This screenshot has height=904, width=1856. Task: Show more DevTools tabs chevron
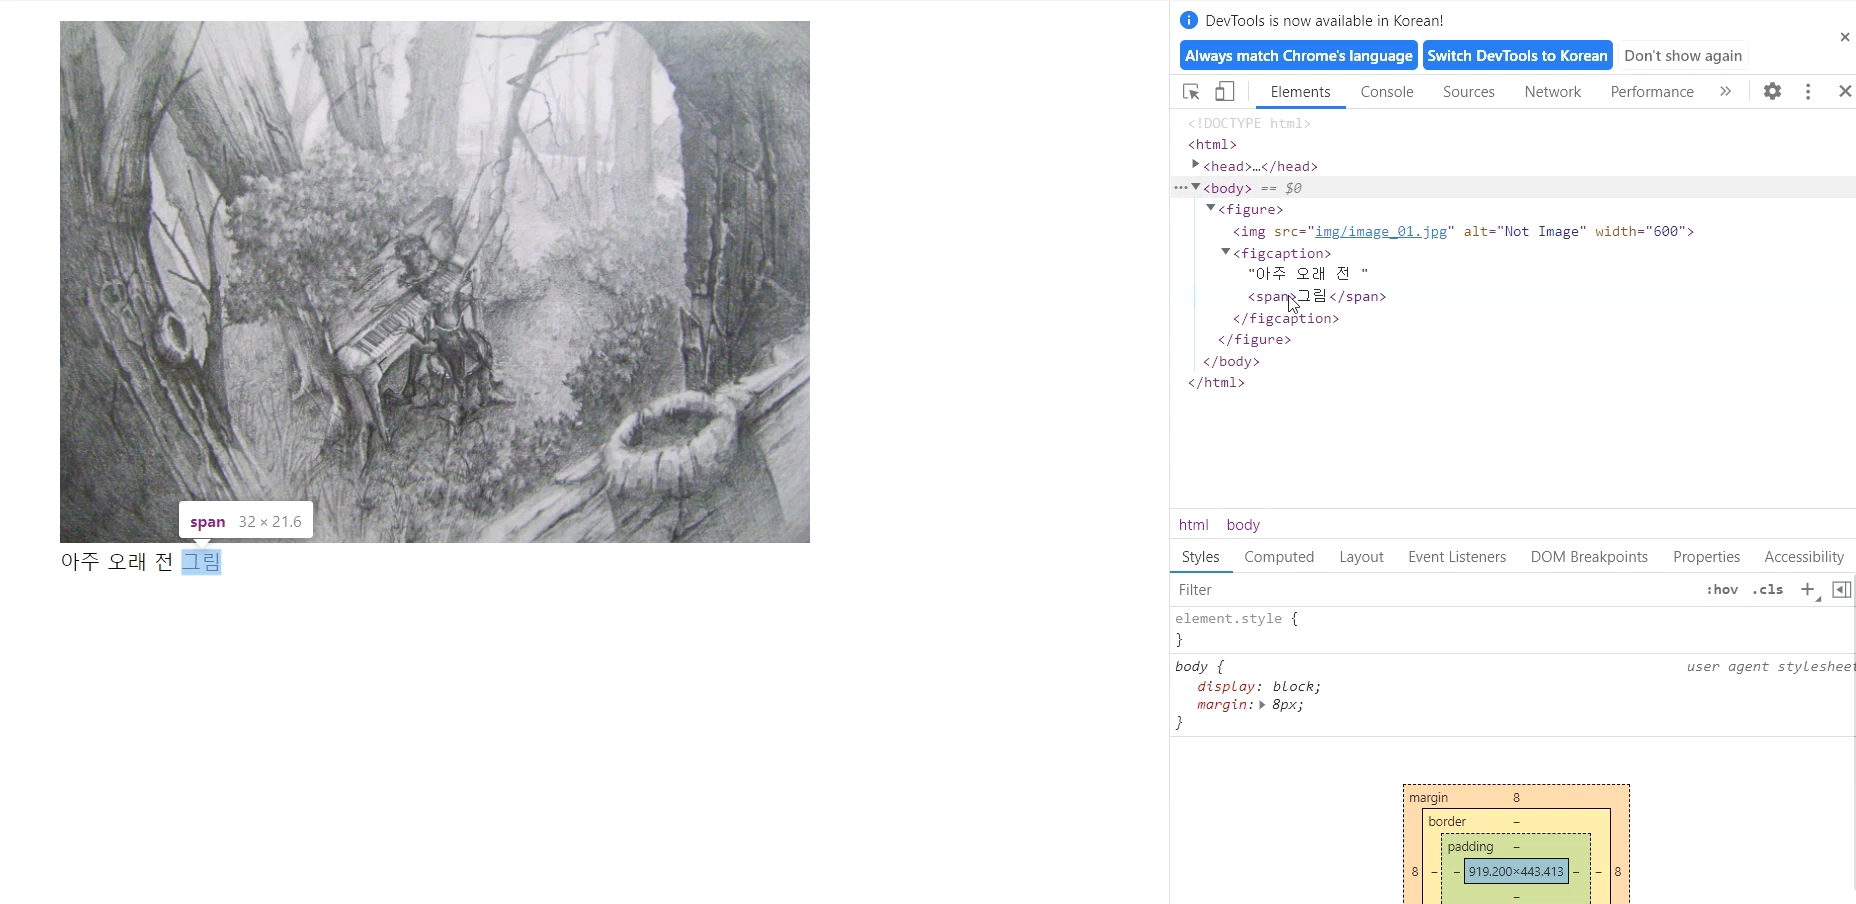(x=1725, y=91)
